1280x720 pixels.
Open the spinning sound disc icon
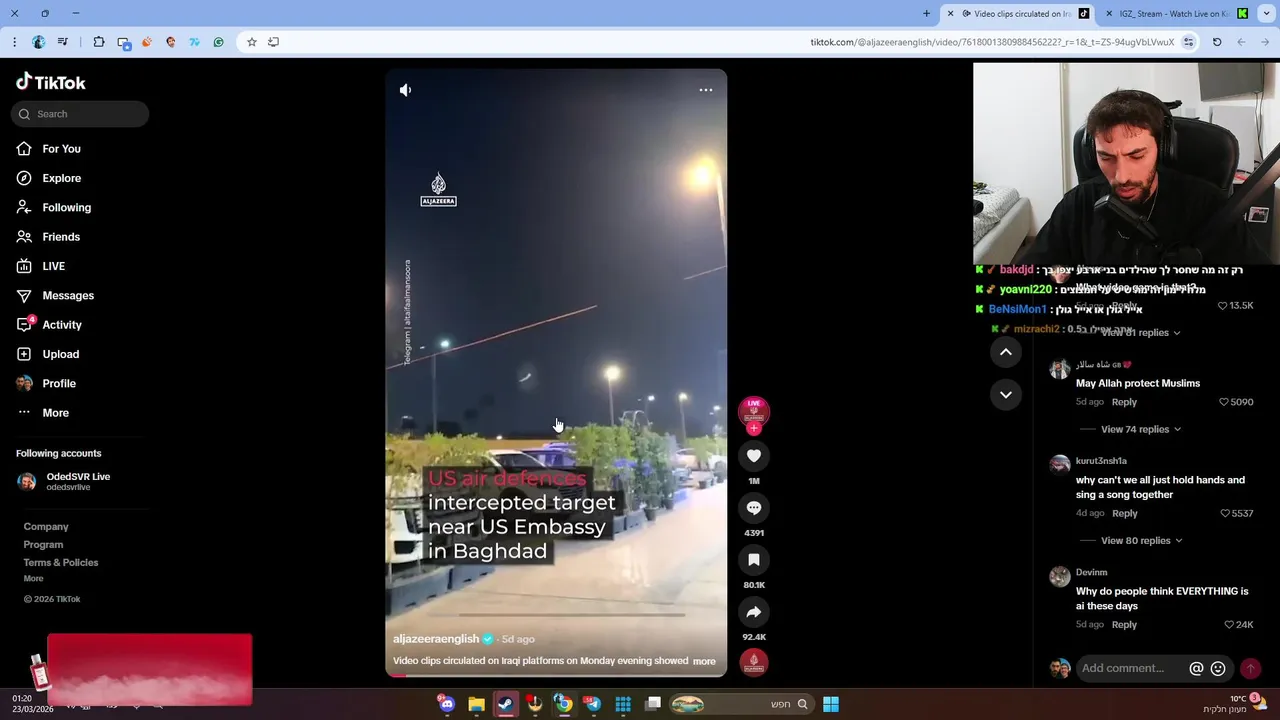coord(754,662)
